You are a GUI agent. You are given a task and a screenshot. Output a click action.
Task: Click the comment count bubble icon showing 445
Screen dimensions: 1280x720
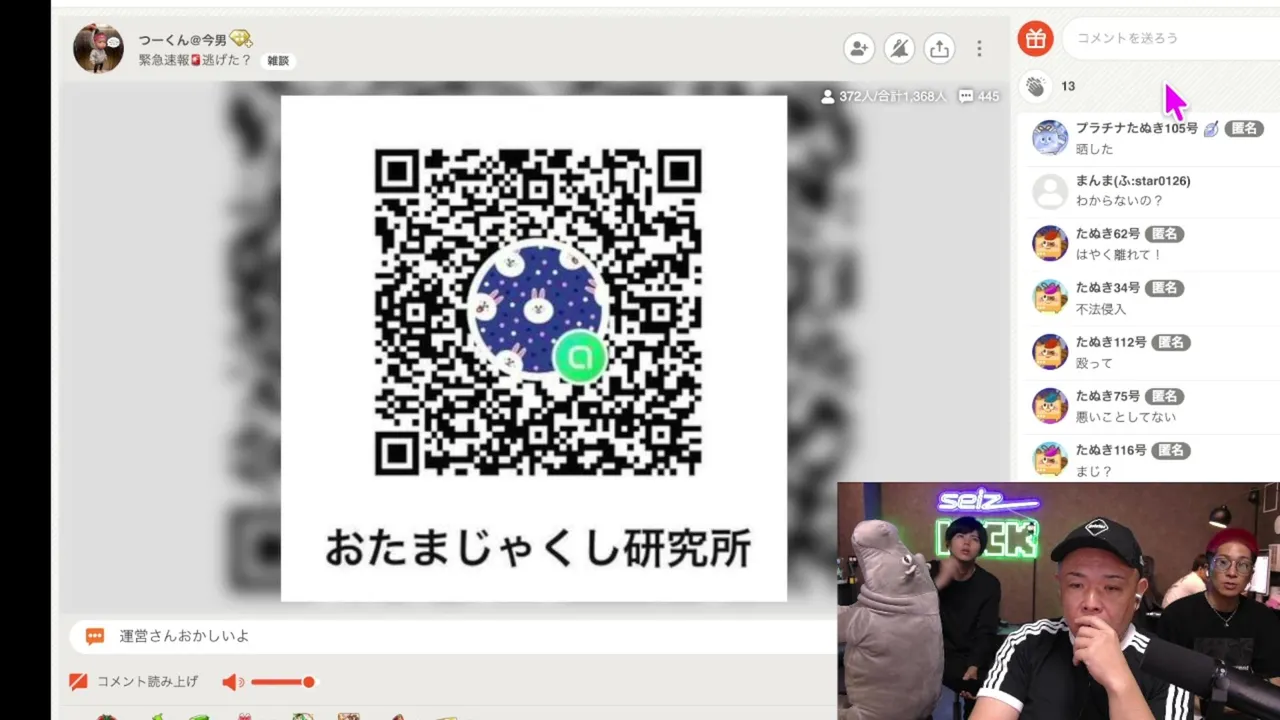pyautogui.click(x=966, y=97)
